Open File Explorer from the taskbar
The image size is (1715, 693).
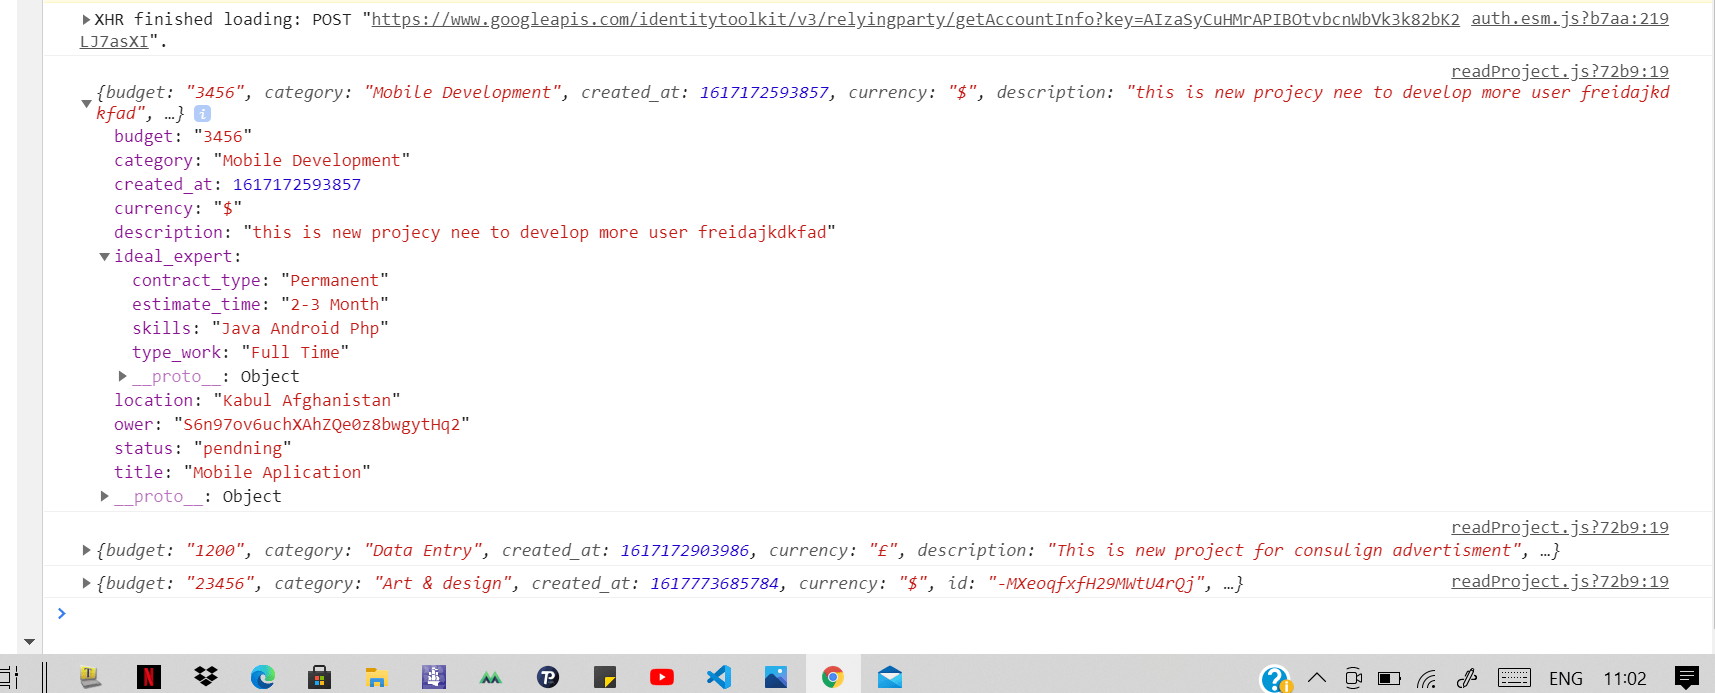point(376,677)
